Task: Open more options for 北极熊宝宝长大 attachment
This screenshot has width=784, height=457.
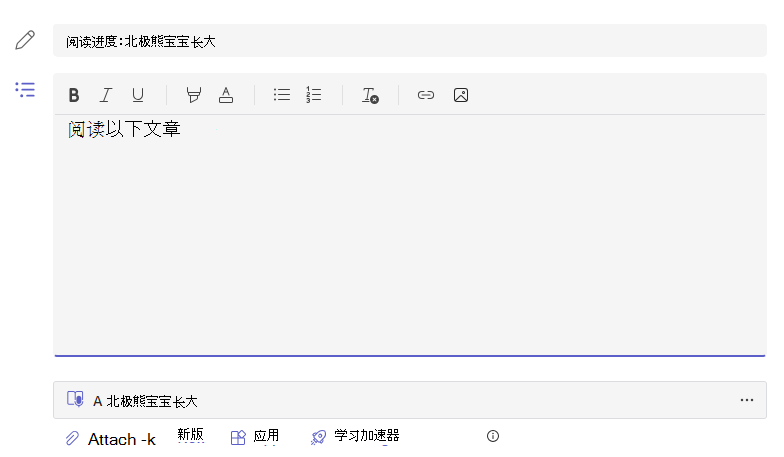Action: click(747, 400)
